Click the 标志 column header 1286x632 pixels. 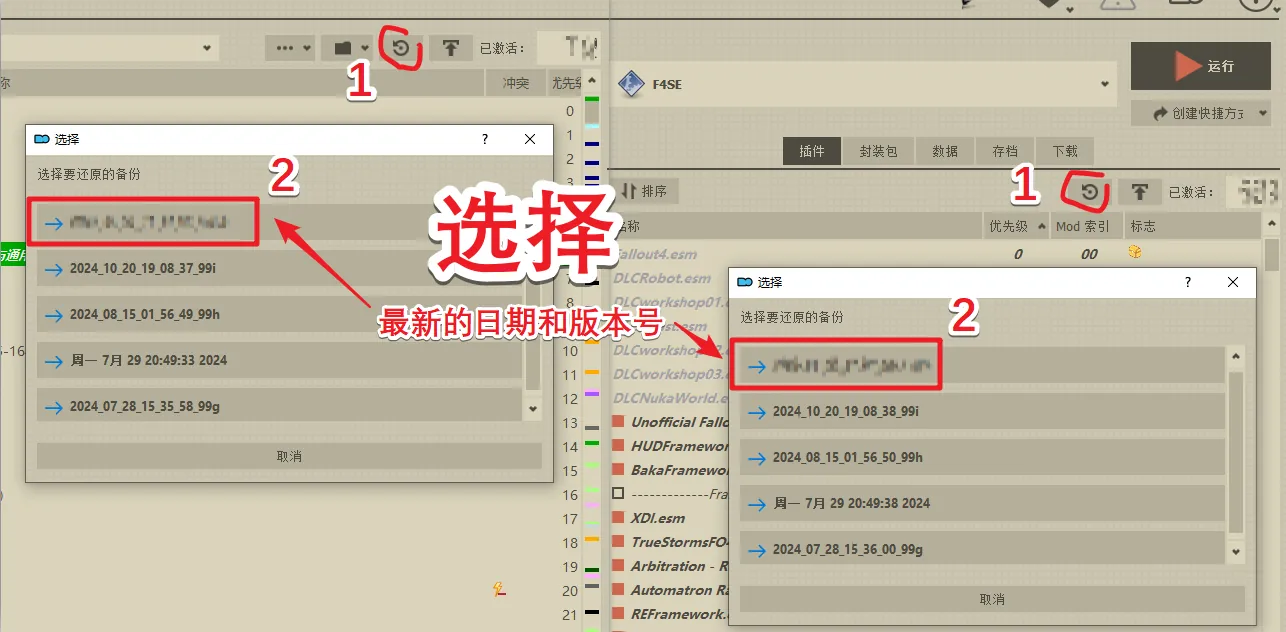pyautogui.click(x=1192, y=226)
